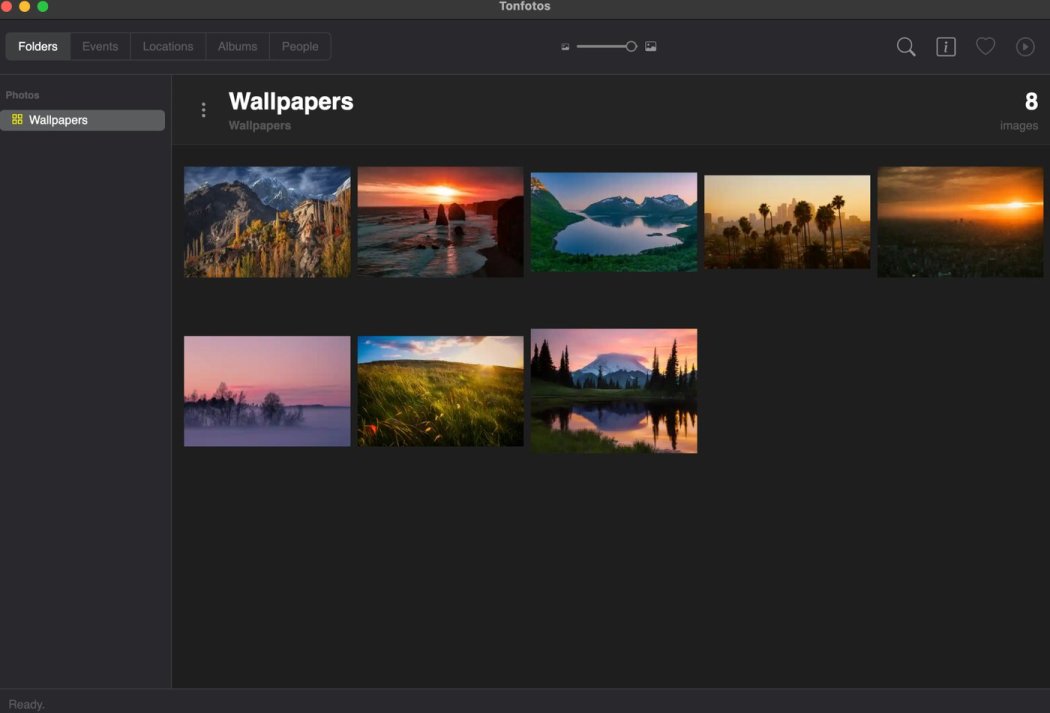Open palm trees city skyline thumbnail

[x=788, y=222]
